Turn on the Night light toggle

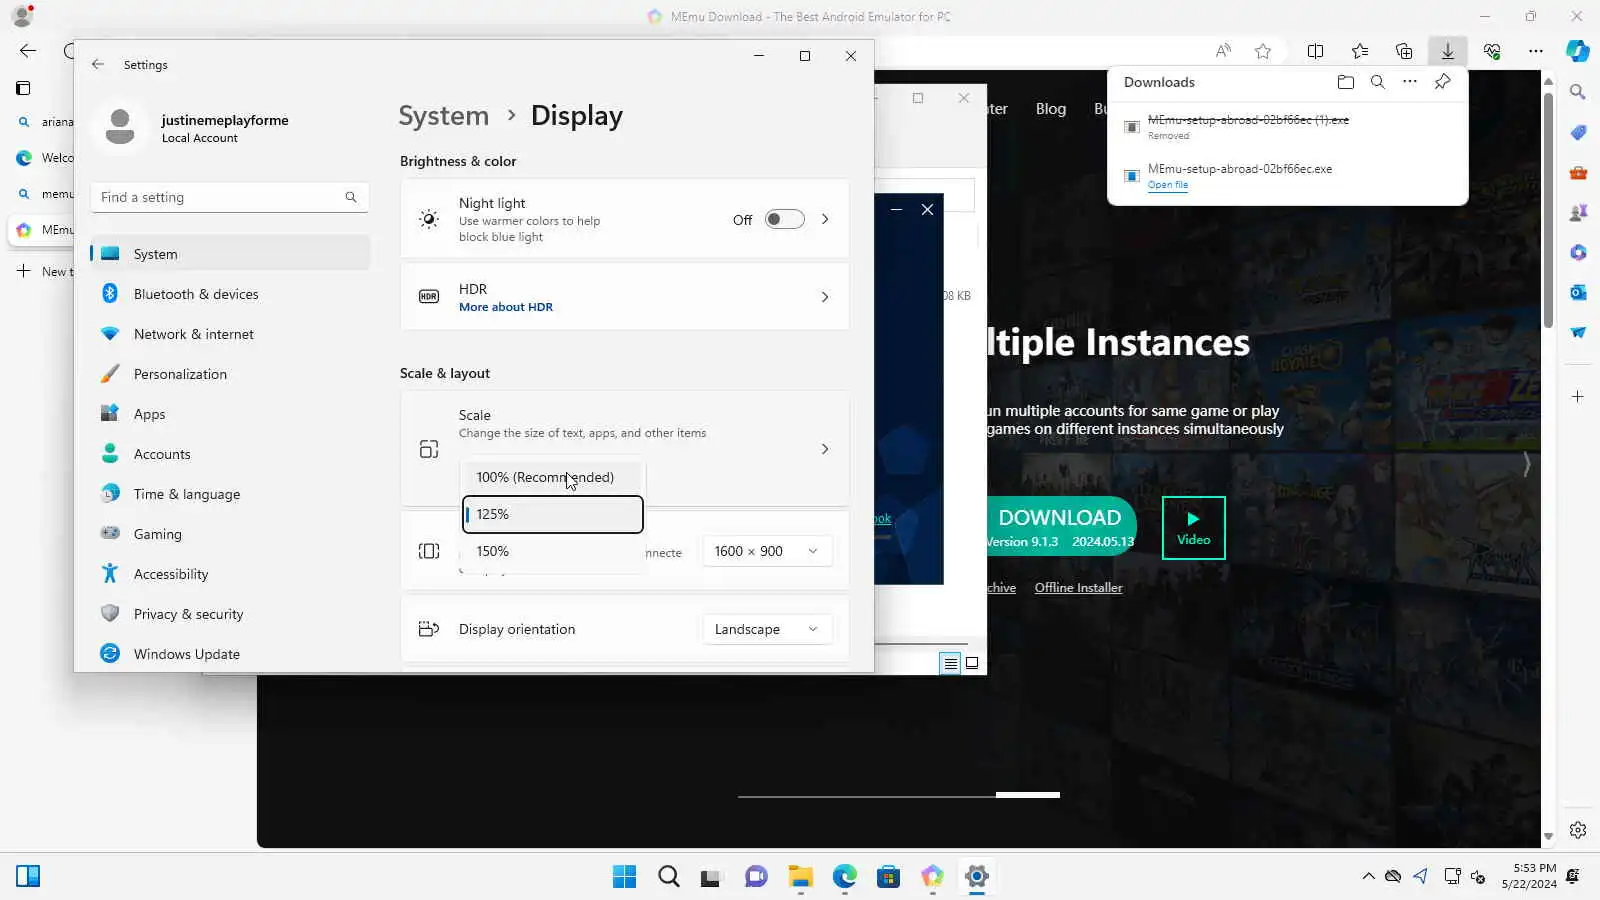784,219
